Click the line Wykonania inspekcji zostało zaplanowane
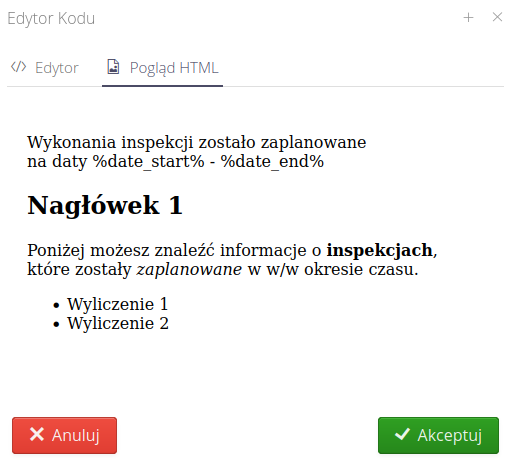 197,143
